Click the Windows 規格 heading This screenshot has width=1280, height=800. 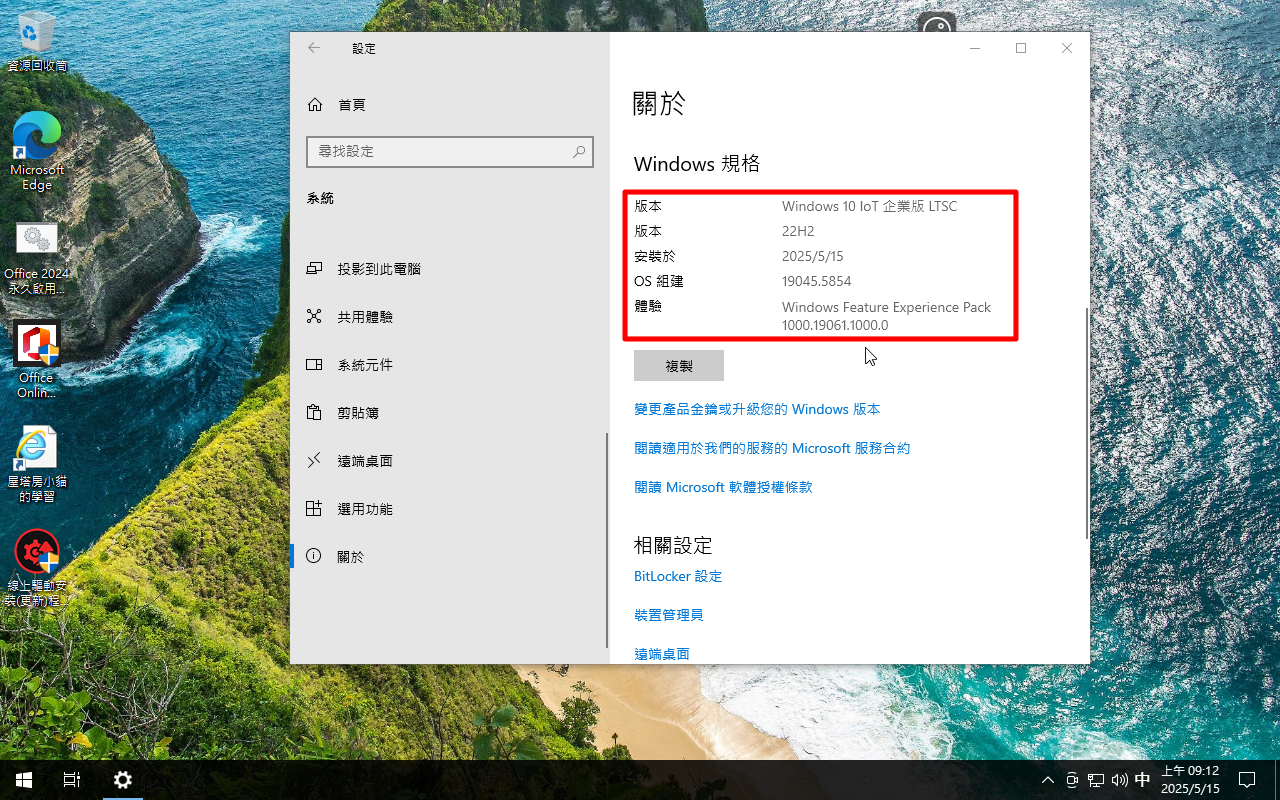[x=697, y=164]
